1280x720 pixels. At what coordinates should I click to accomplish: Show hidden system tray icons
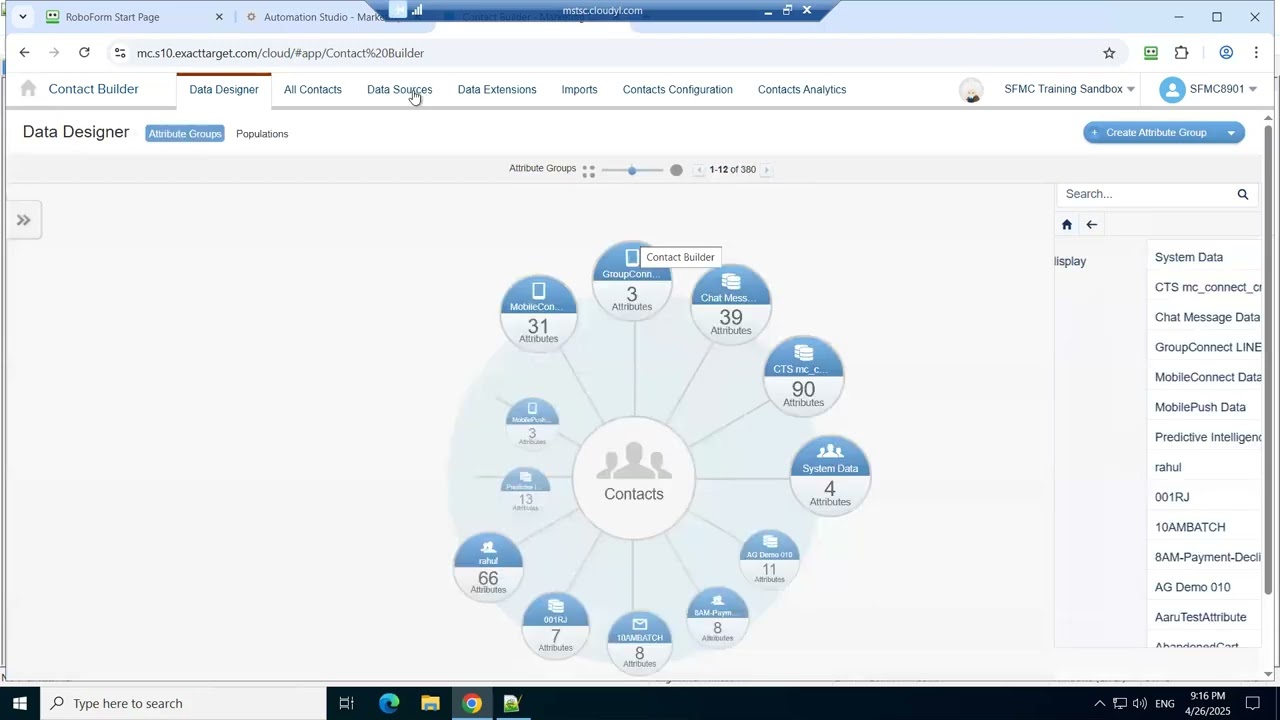point(1099,703)
